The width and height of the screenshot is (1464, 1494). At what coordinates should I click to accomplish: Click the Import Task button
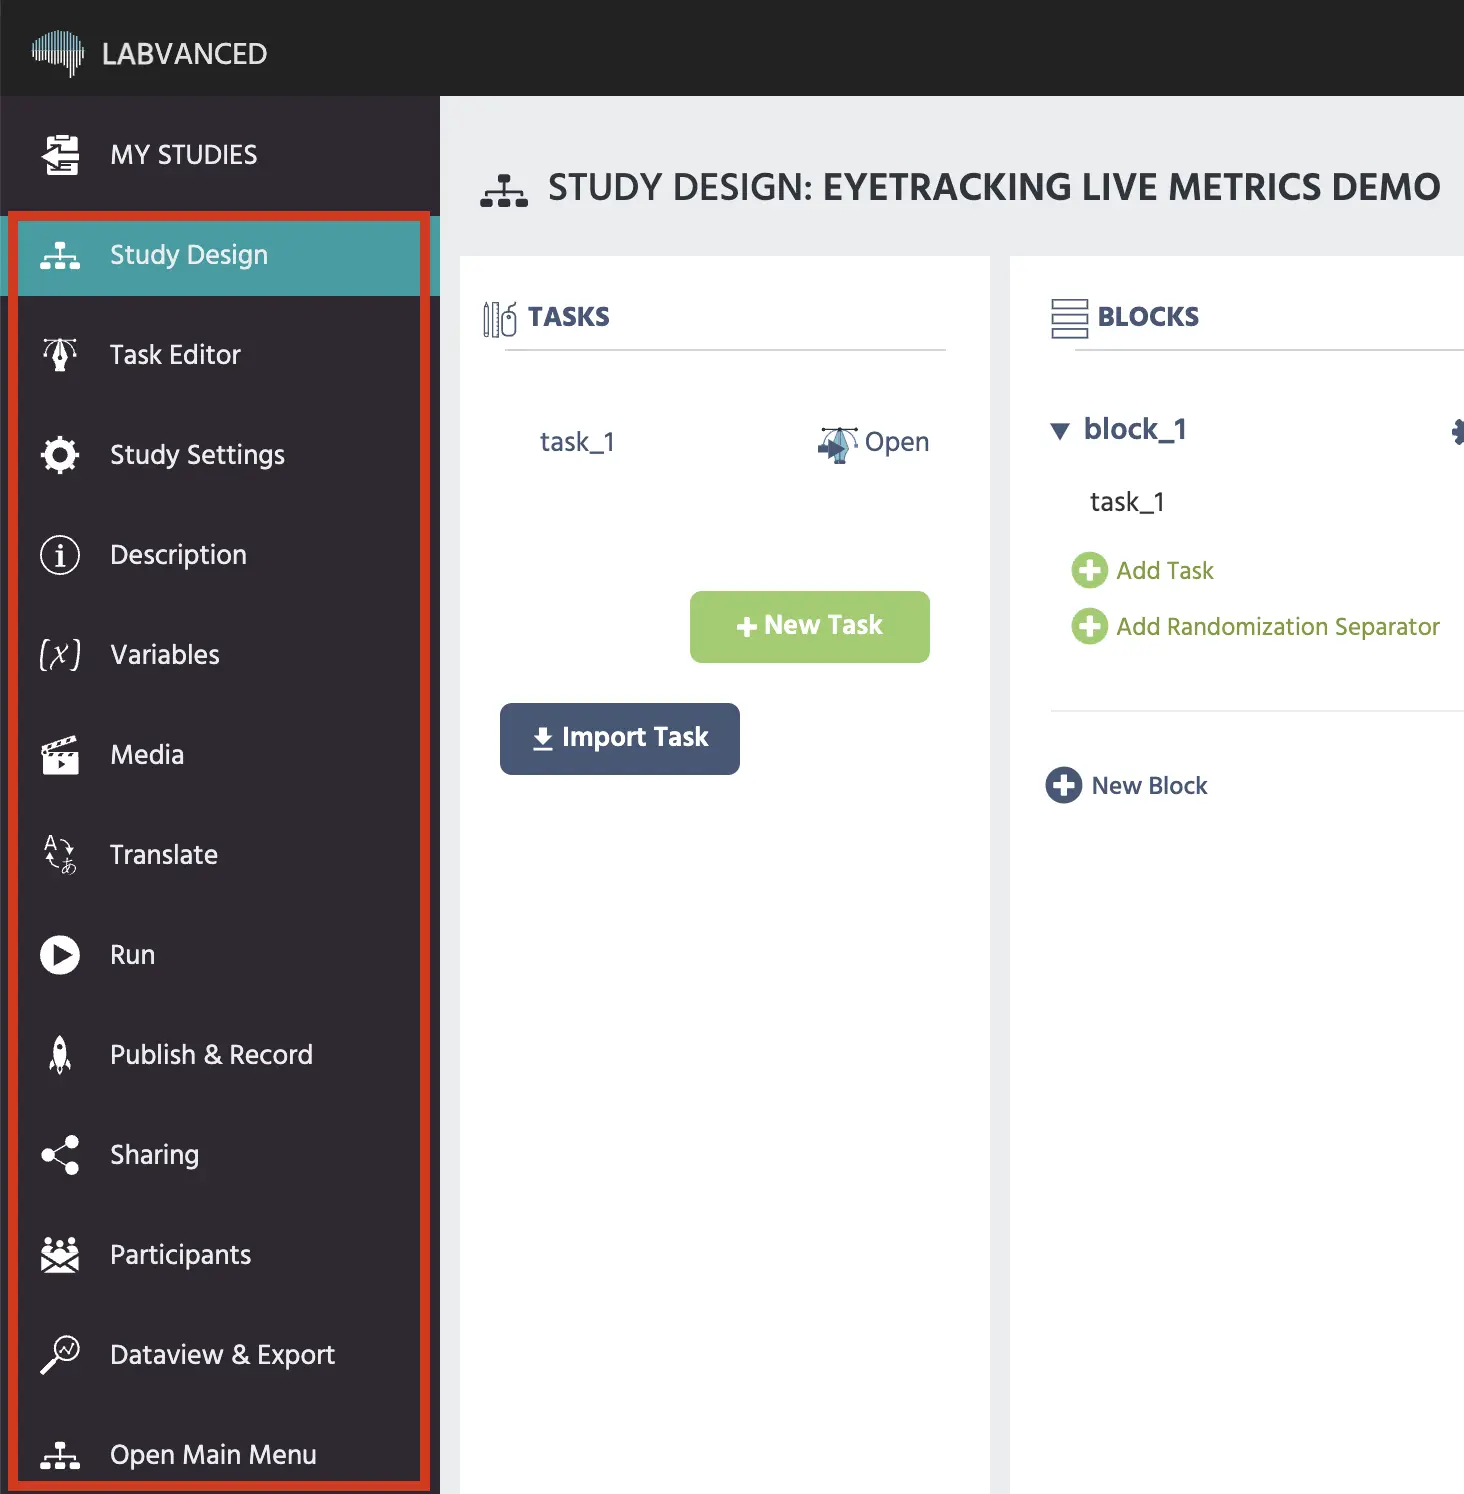coord(619,738)
